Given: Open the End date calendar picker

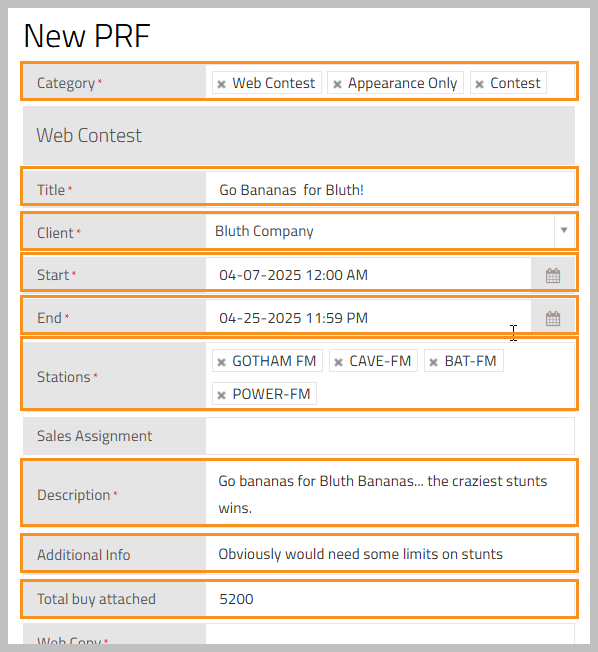Looking at the screenshot, I should [x=553, y=319].
